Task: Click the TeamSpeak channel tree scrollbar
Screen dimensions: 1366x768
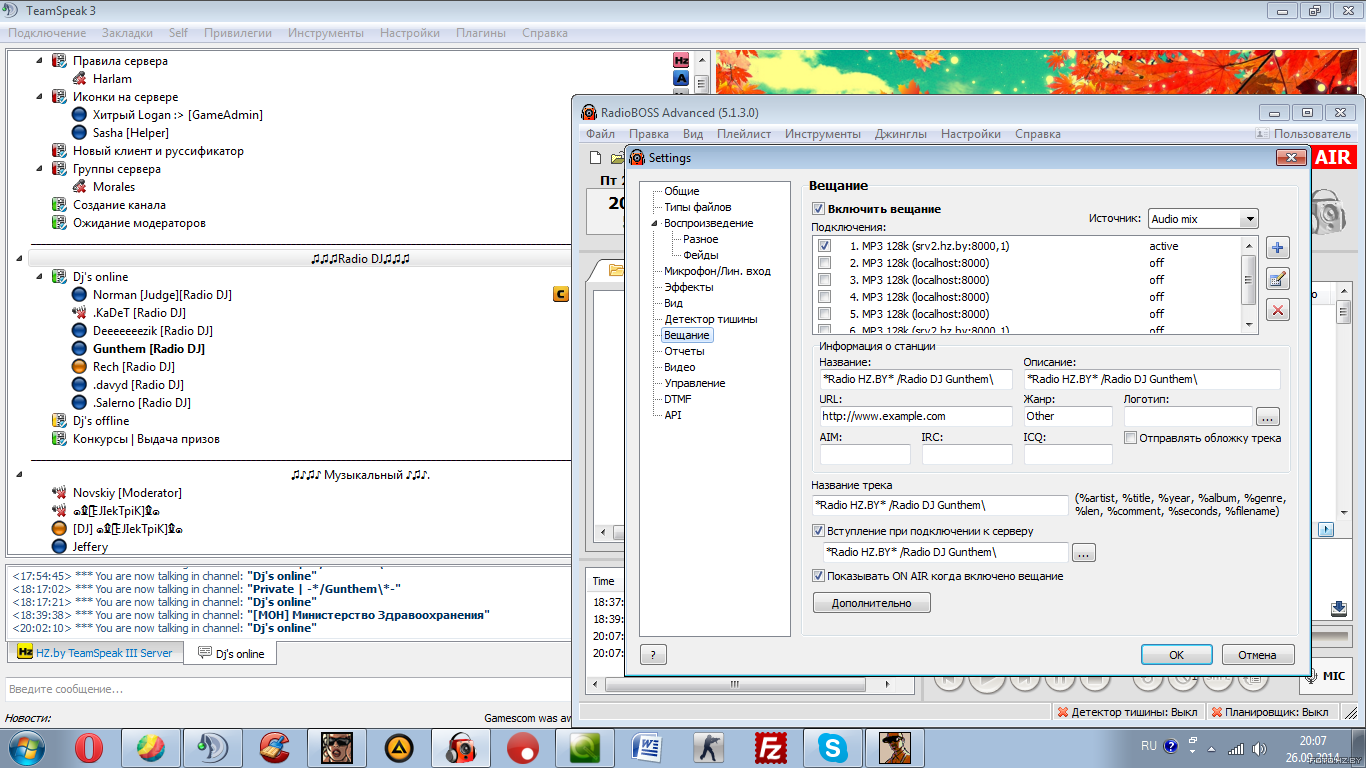Action: [701, 302]
